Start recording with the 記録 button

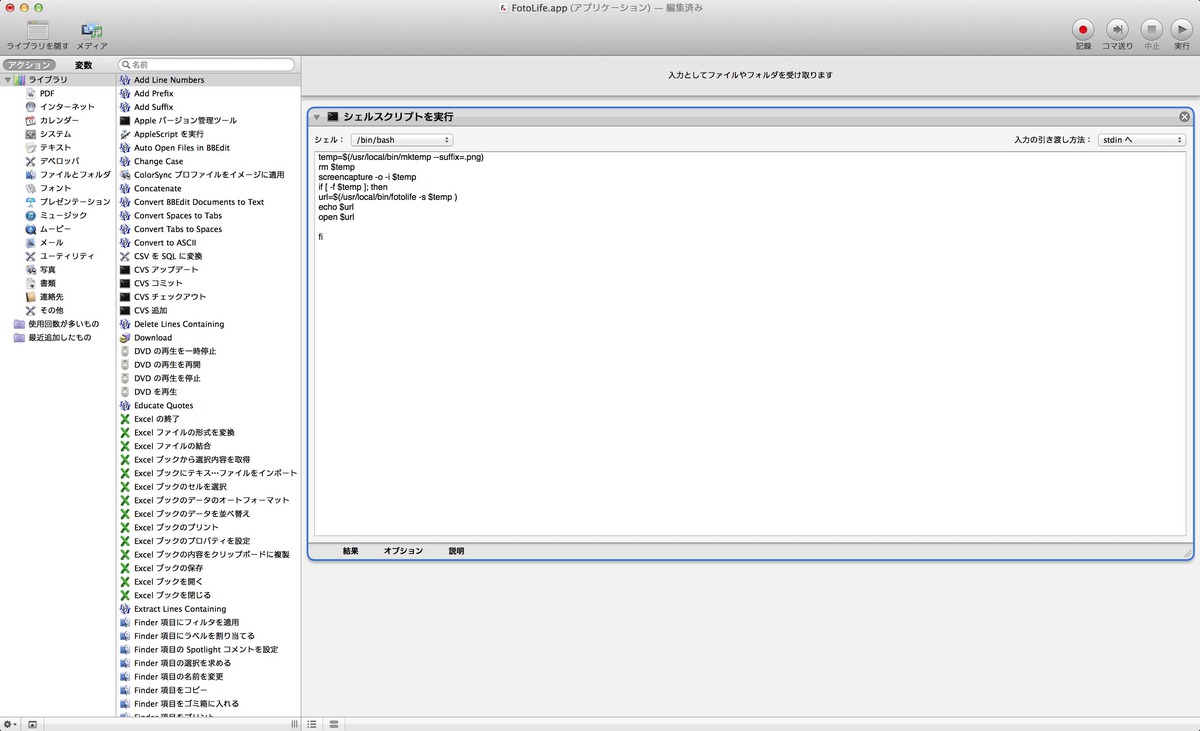pos(1084,29)
